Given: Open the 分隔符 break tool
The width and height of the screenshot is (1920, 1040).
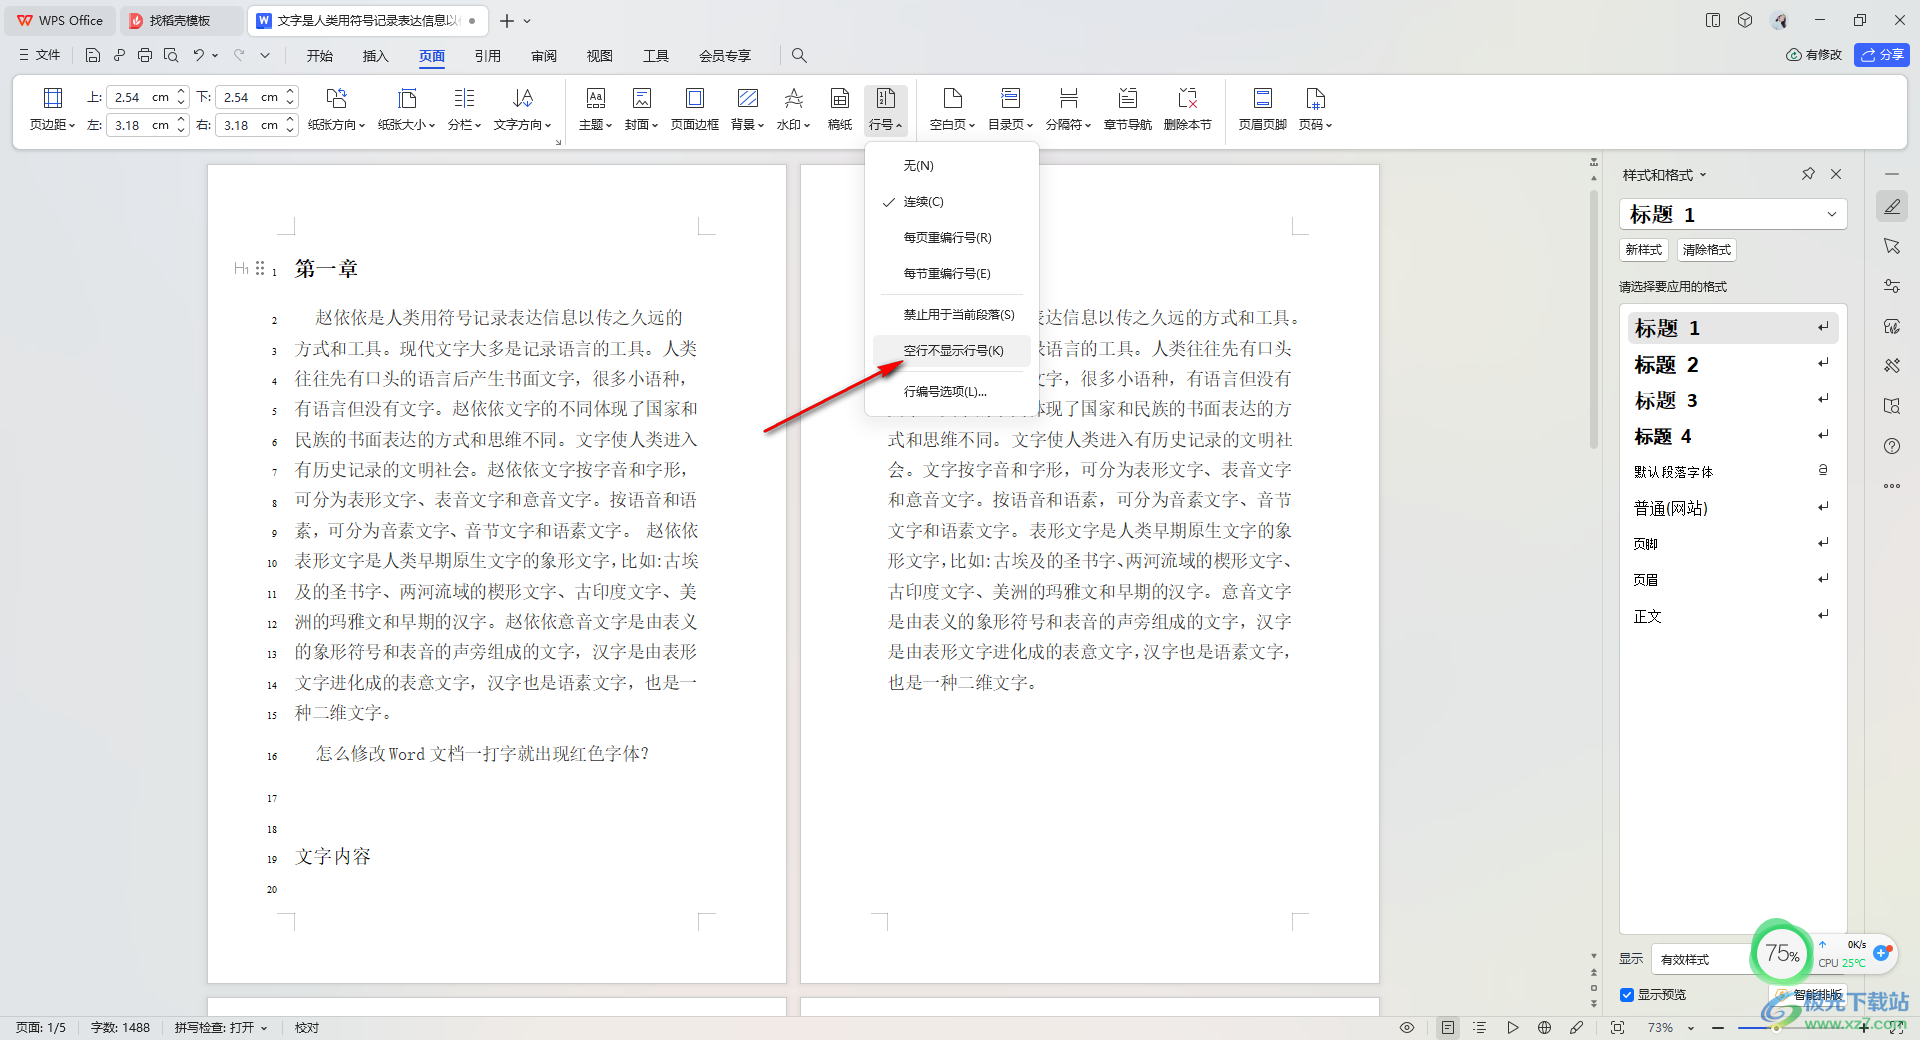Looking at the screenshot, I should point(1068,109).
